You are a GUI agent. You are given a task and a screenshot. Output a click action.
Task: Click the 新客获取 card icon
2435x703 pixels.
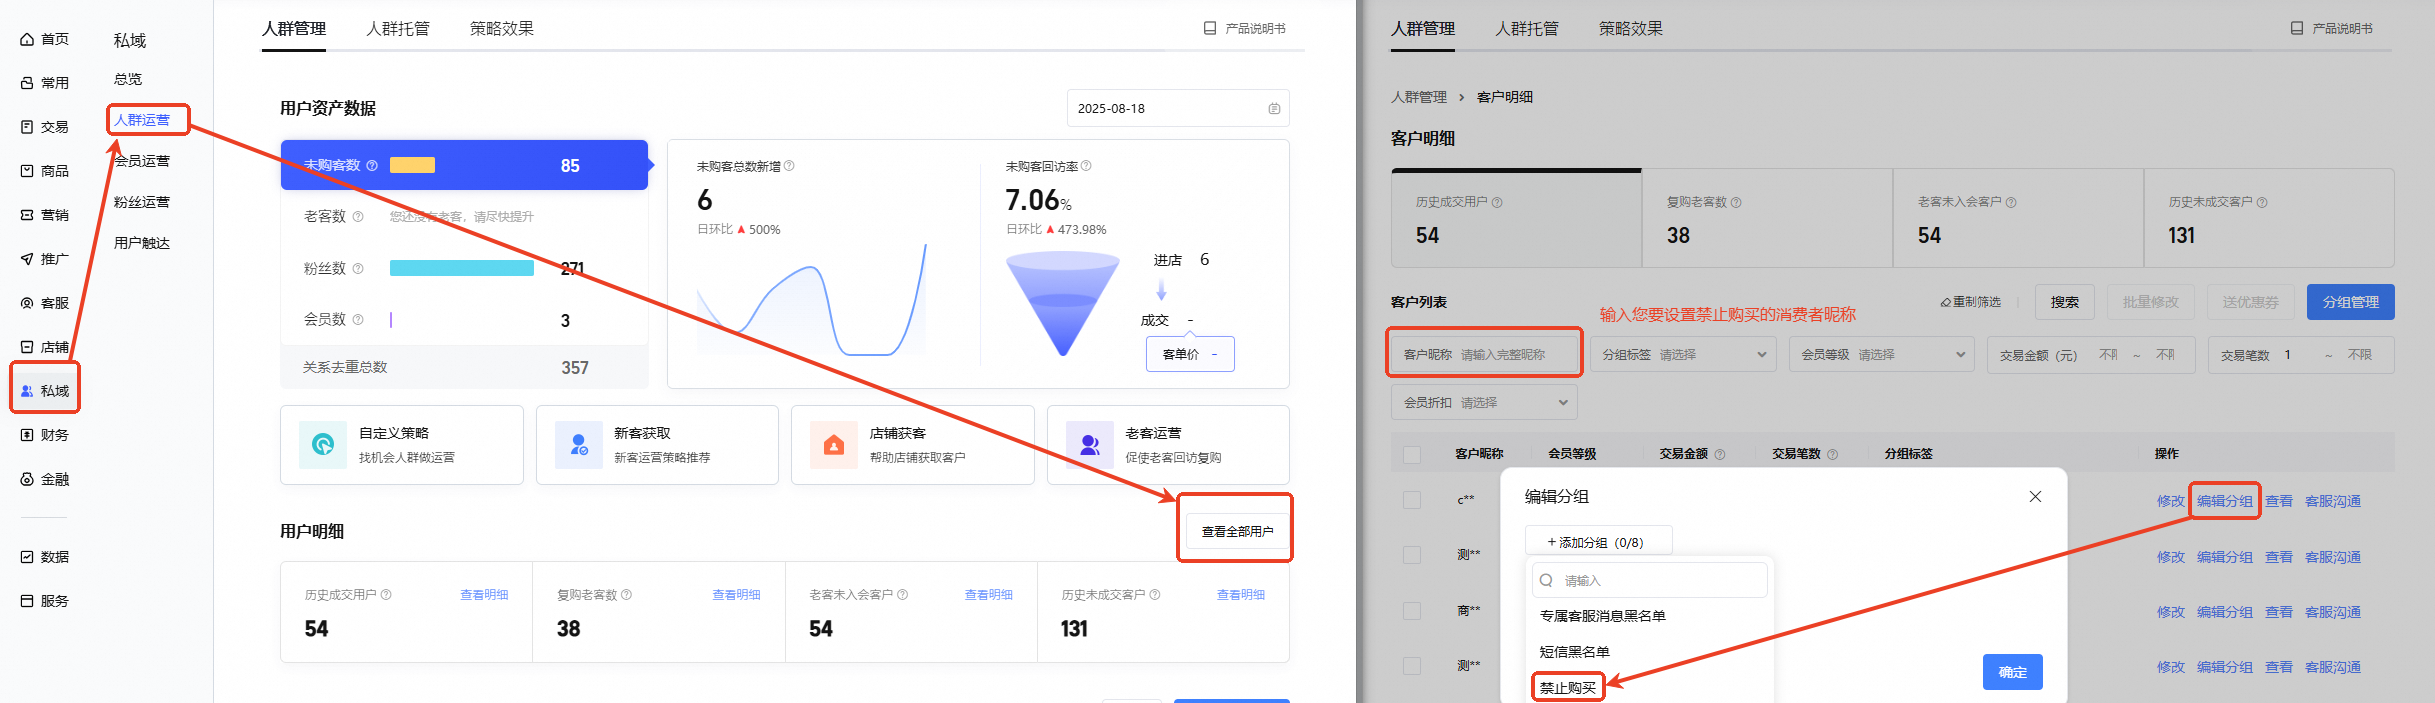coord(579,445)
